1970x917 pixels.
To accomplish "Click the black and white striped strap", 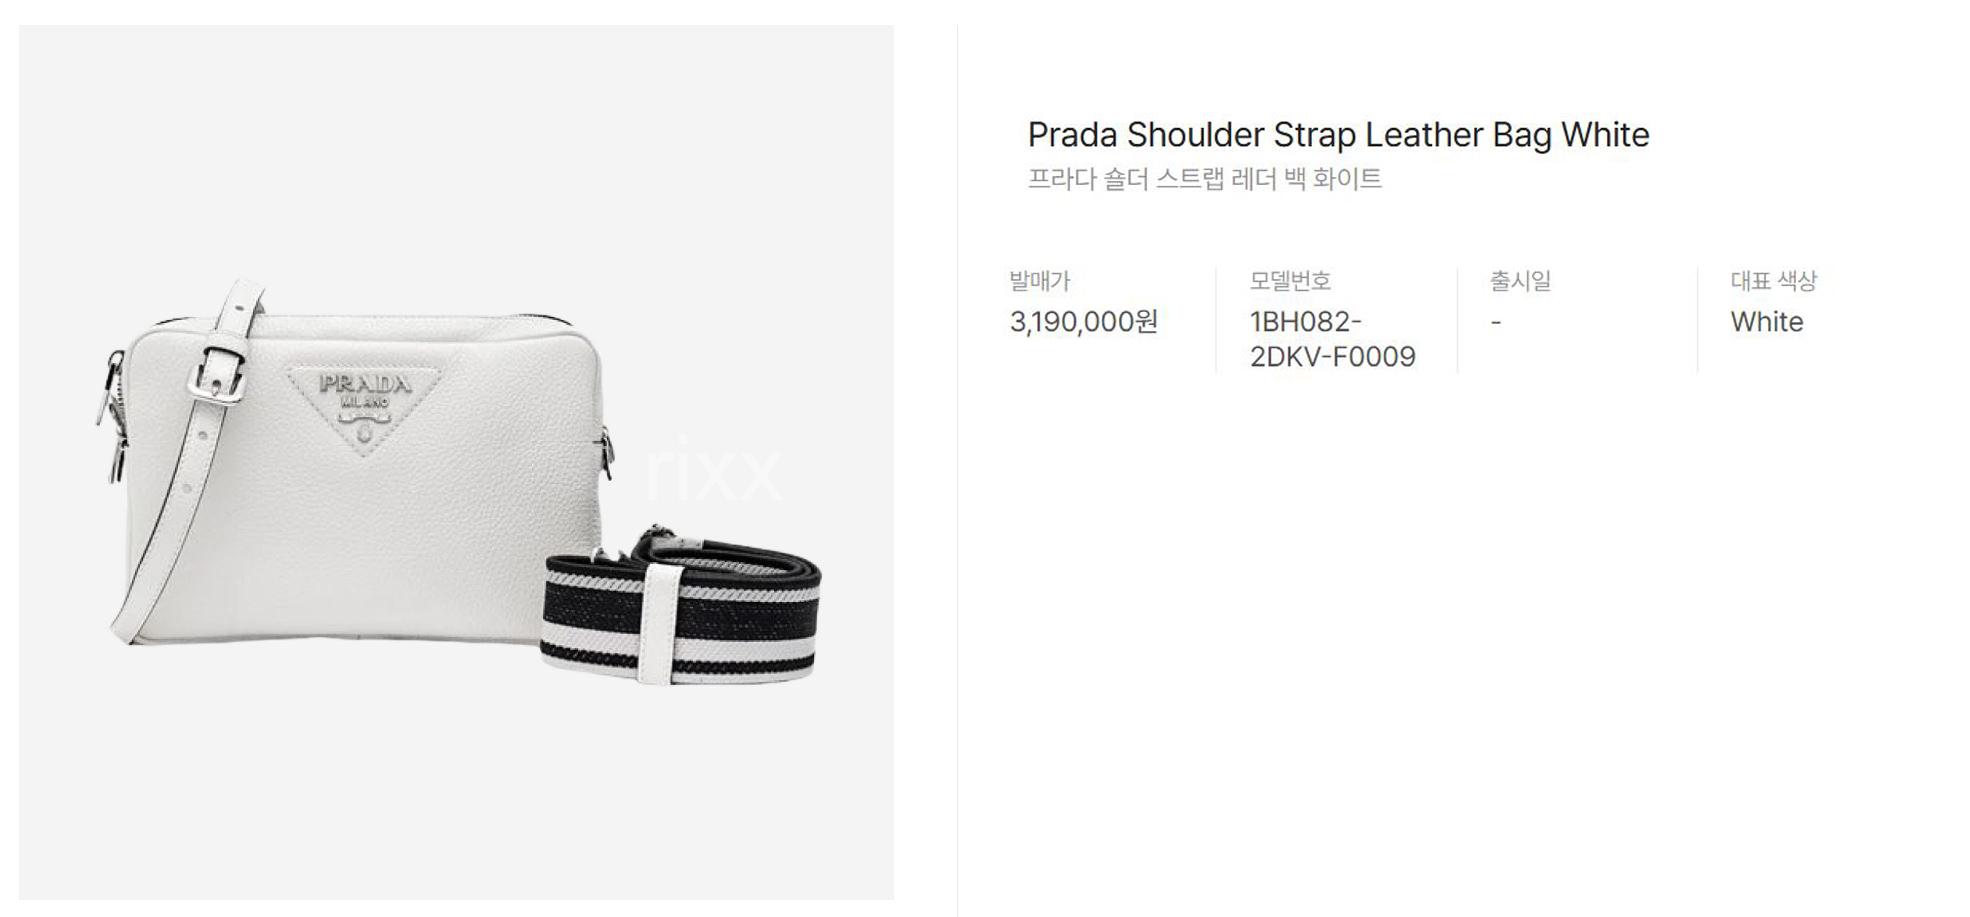I will tap(683, 612).
